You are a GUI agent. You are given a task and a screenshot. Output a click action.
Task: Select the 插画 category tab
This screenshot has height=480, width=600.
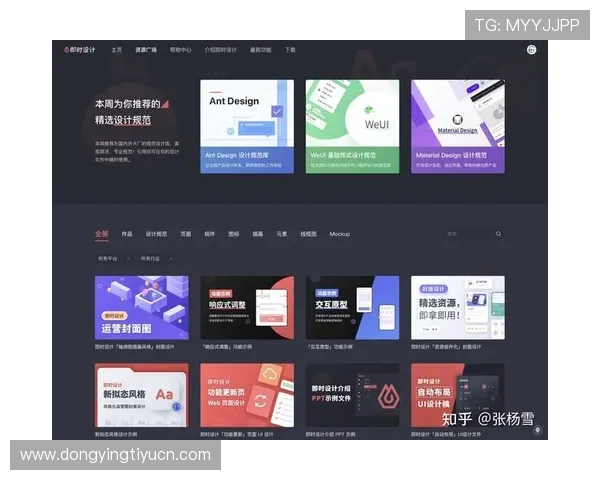[x=258, y=234]
